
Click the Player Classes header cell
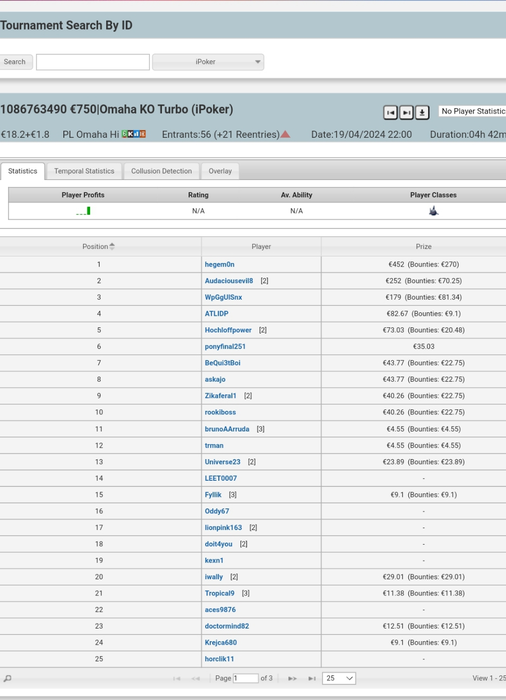click(x=433, y=195)
